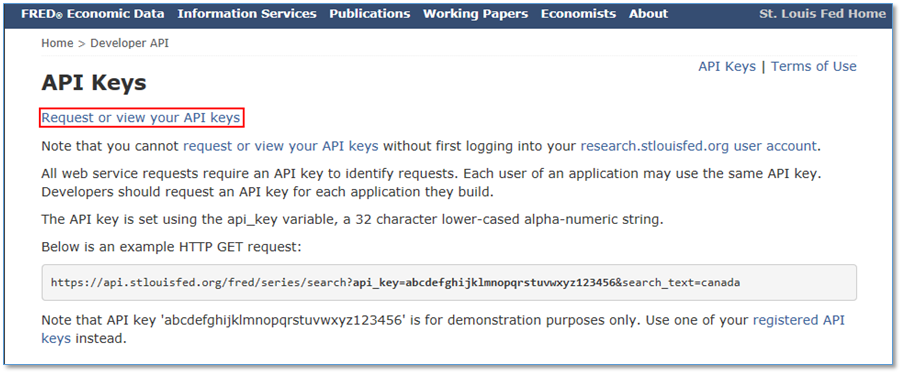The width and height of the screenshot is (902, 374).
Task: Select Economists in the top bar
Action: (x=578, y=14)
